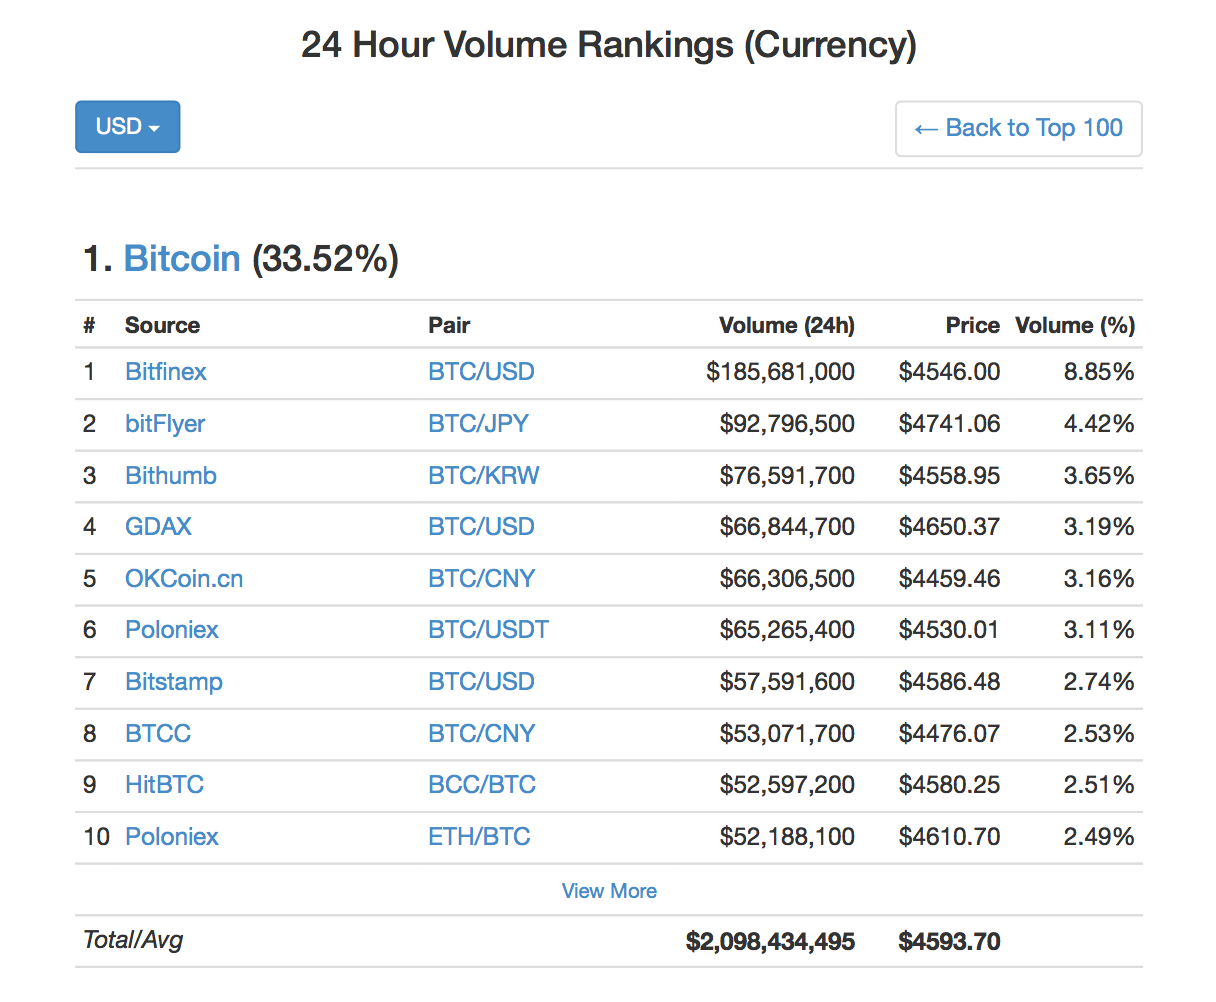Select the $4586.48 price cell
The height and width of the screenshot is (1002, 1216).
[x=949, y=682]
